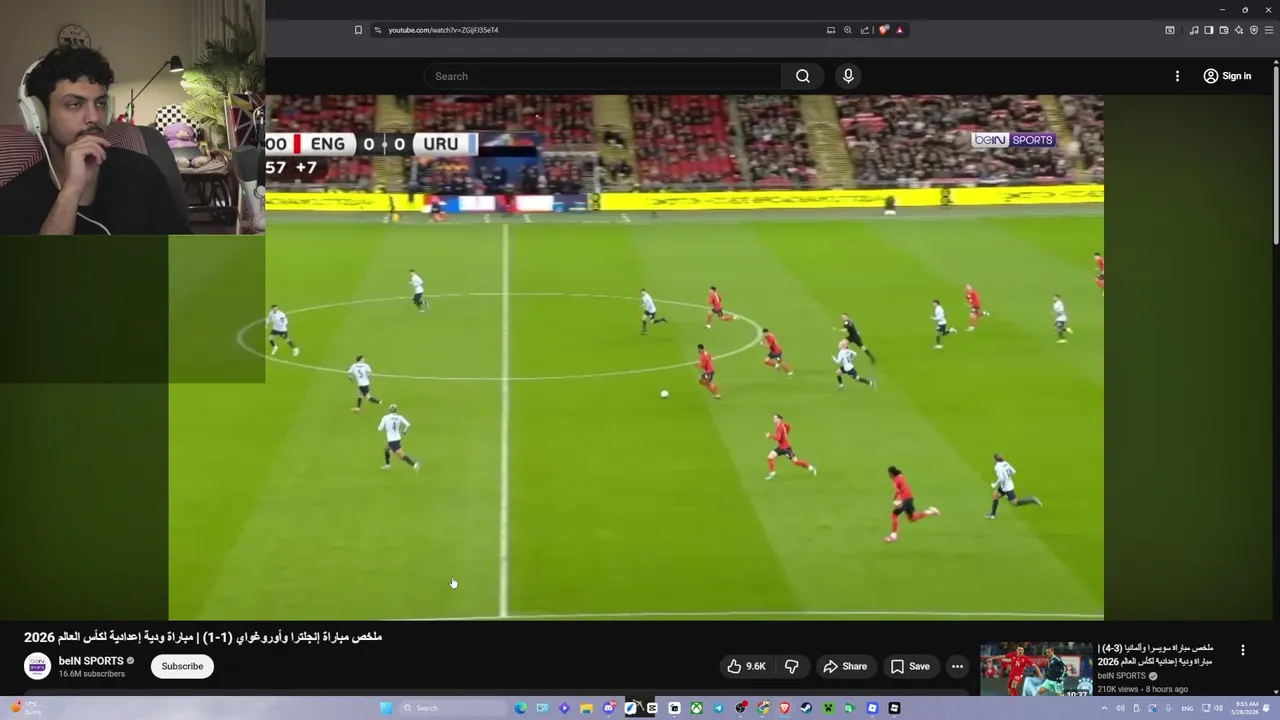Open the Brave Wallet icon

pos(1224,30)
